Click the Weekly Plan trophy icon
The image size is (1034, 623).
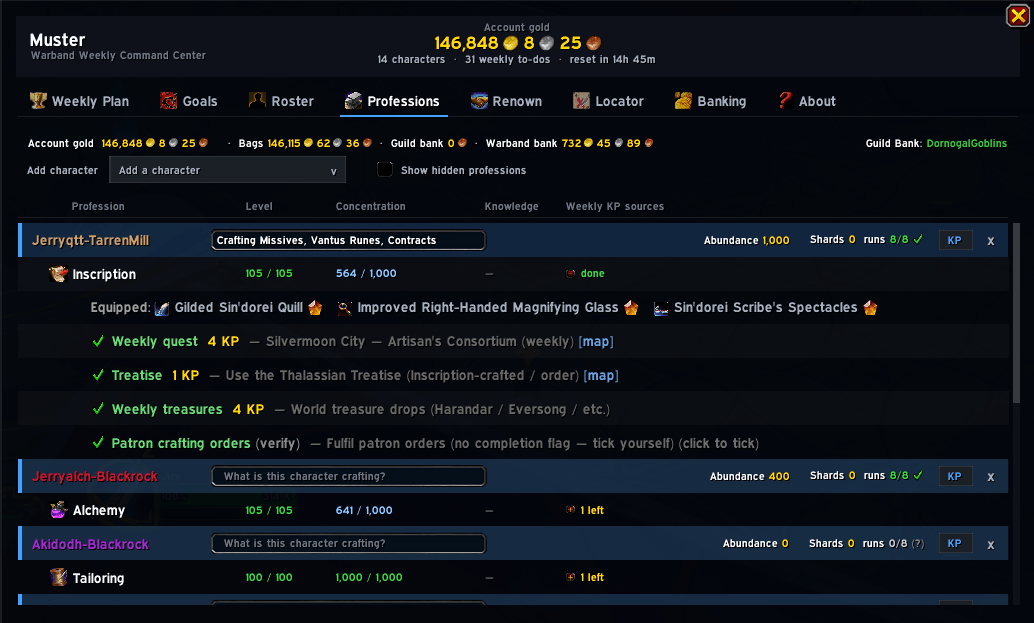tap(38, 100)
